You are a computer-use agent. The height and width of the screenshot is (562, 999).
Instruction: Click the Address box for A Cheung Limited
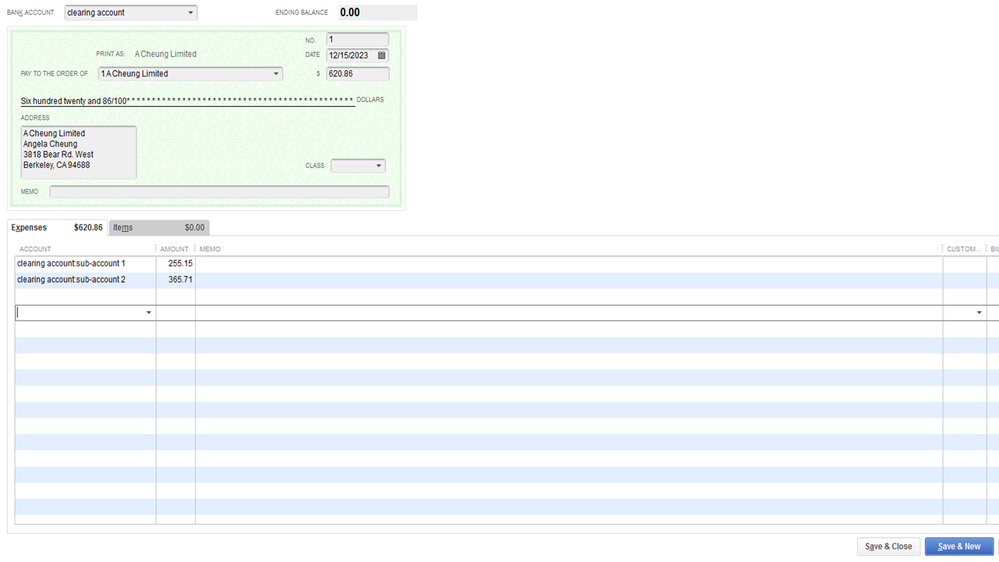78,152
